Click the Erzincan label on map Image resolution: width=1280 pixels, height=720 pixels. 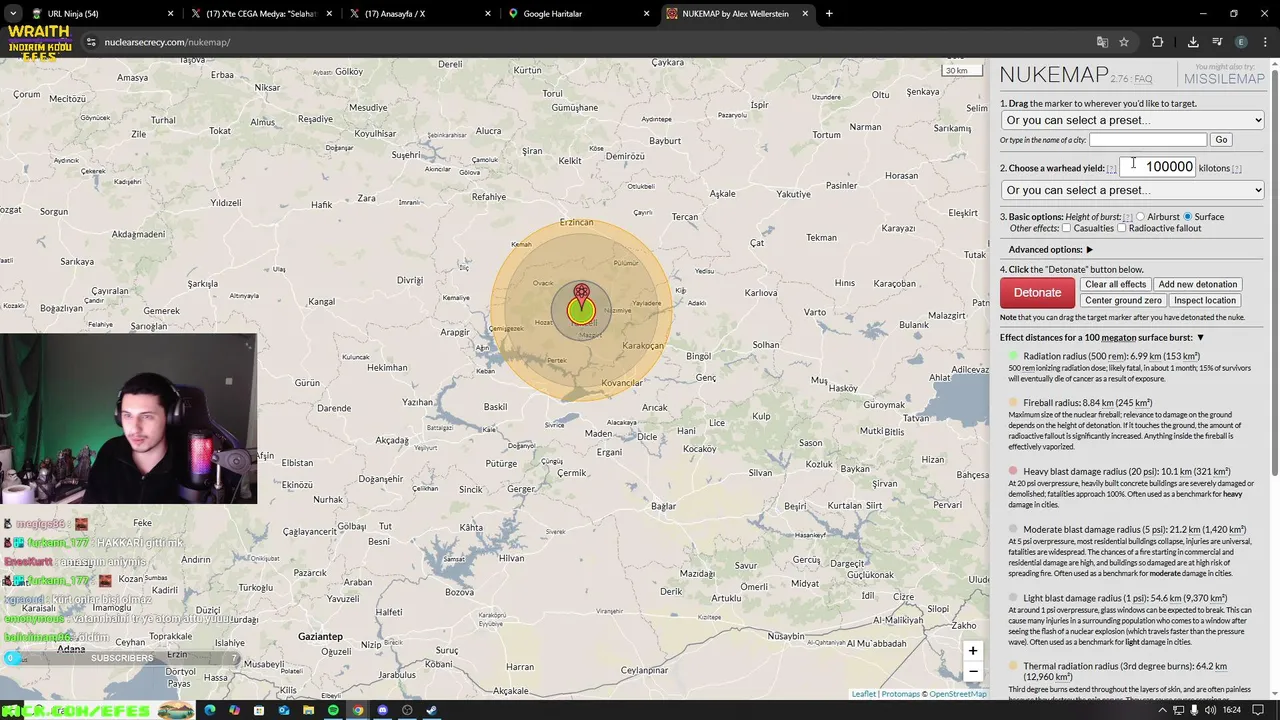point(576,222)
